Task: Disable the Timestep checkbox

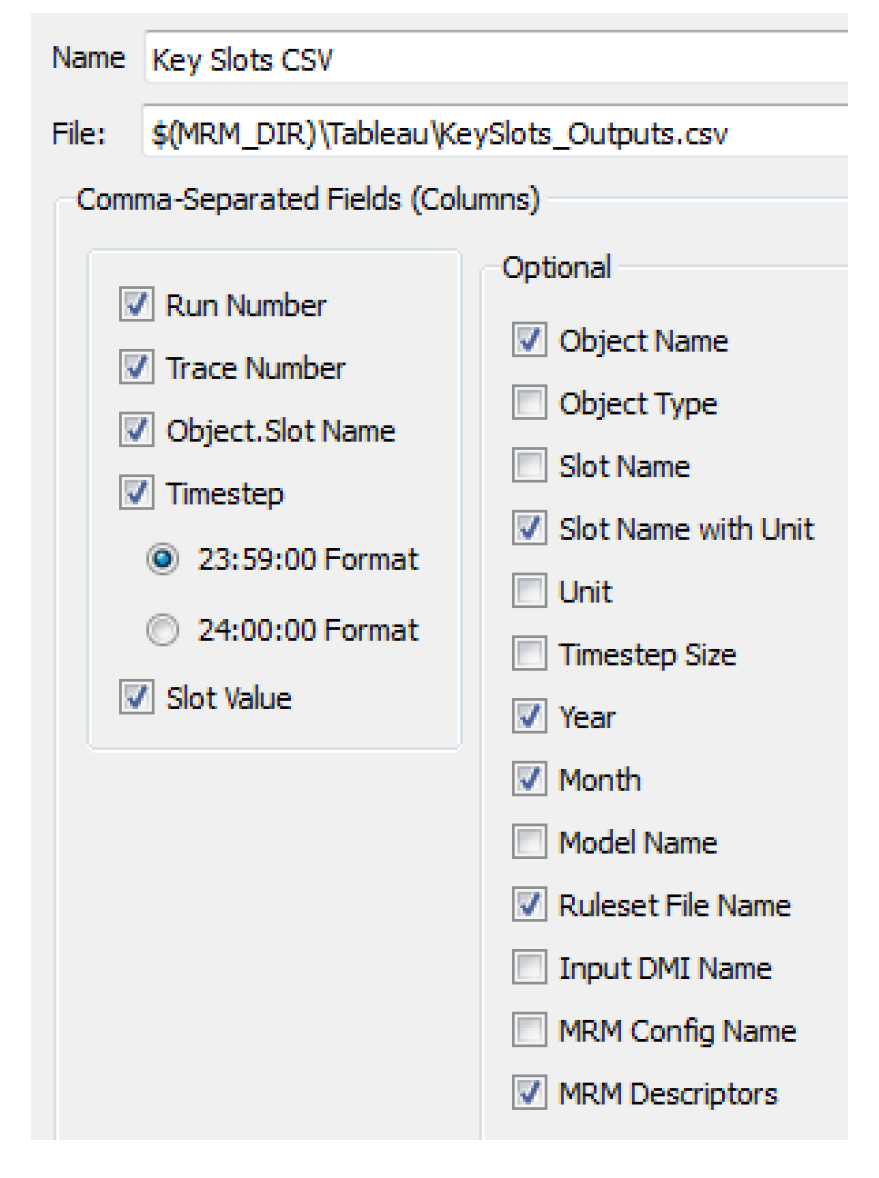Action: (x=136, y=494)
